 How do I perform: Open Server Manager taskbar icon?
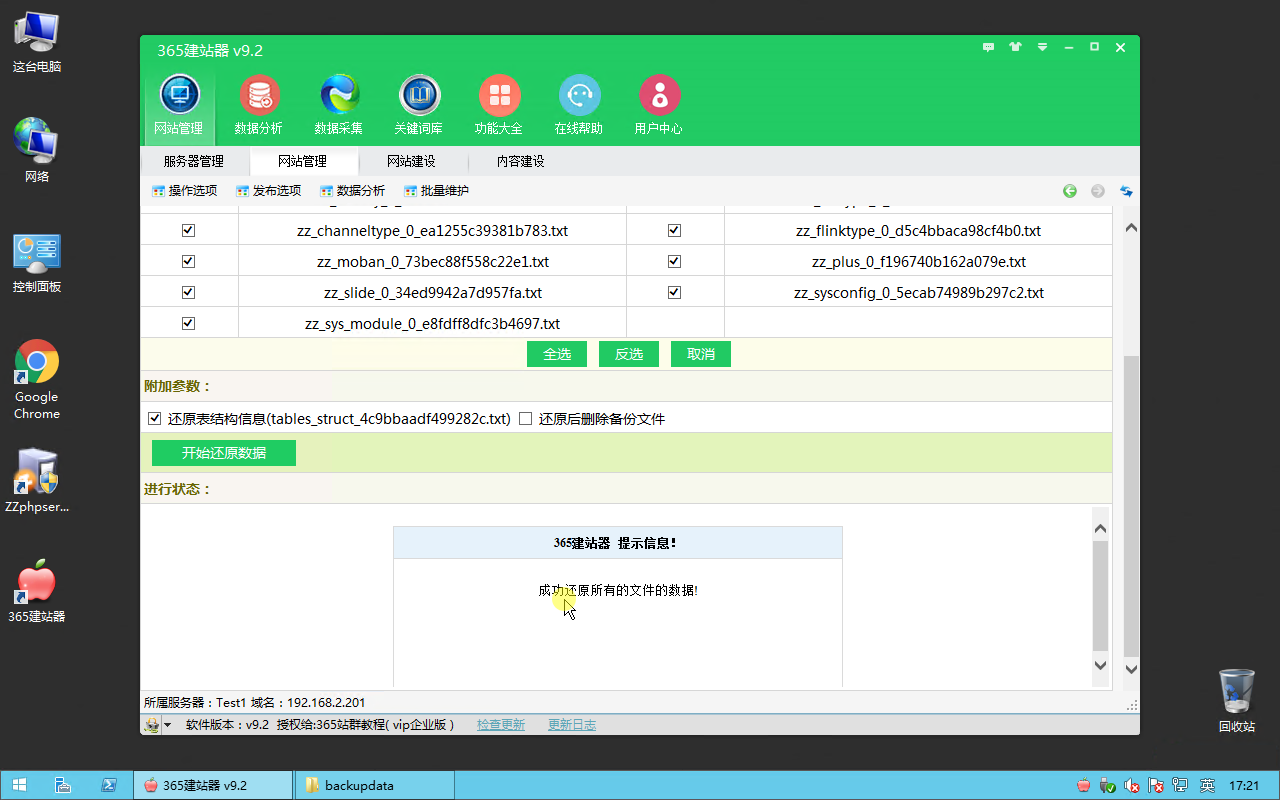click(x=62, y=785)
